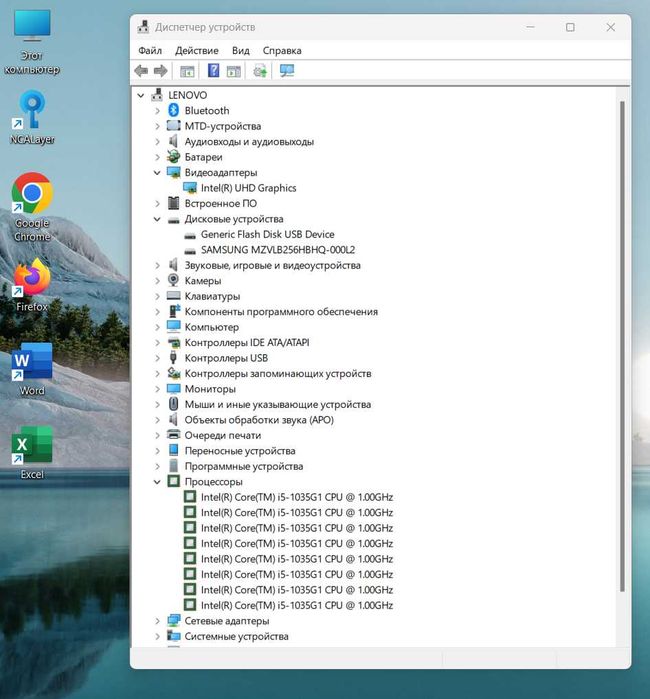
Task: Select the Компьютер category row
Action: 212,327
